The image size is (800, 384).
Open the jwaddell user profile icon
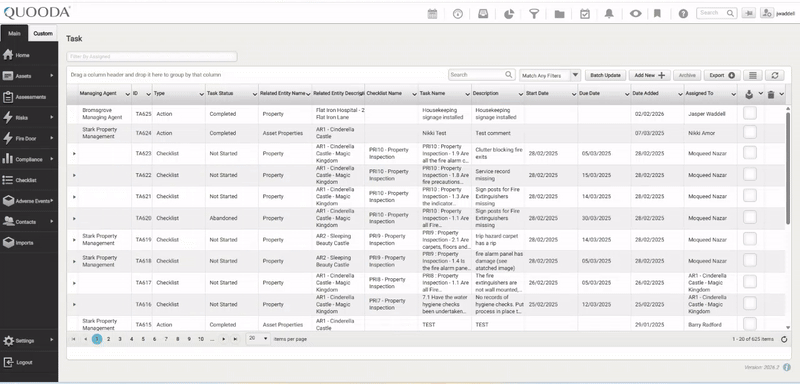(x=766, y=13)
